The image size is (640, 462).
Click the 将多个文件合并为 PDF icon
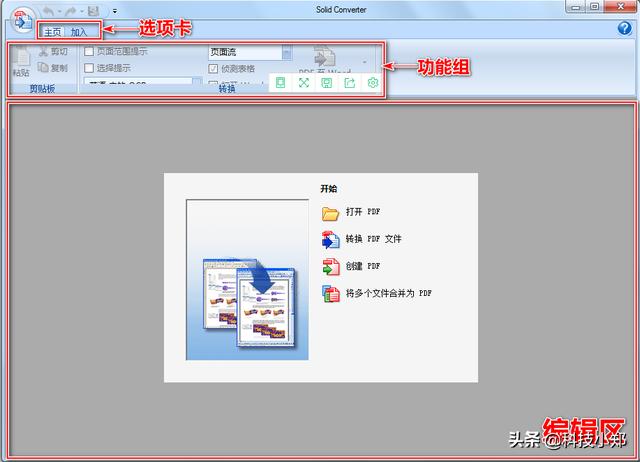tap(331, 294)
